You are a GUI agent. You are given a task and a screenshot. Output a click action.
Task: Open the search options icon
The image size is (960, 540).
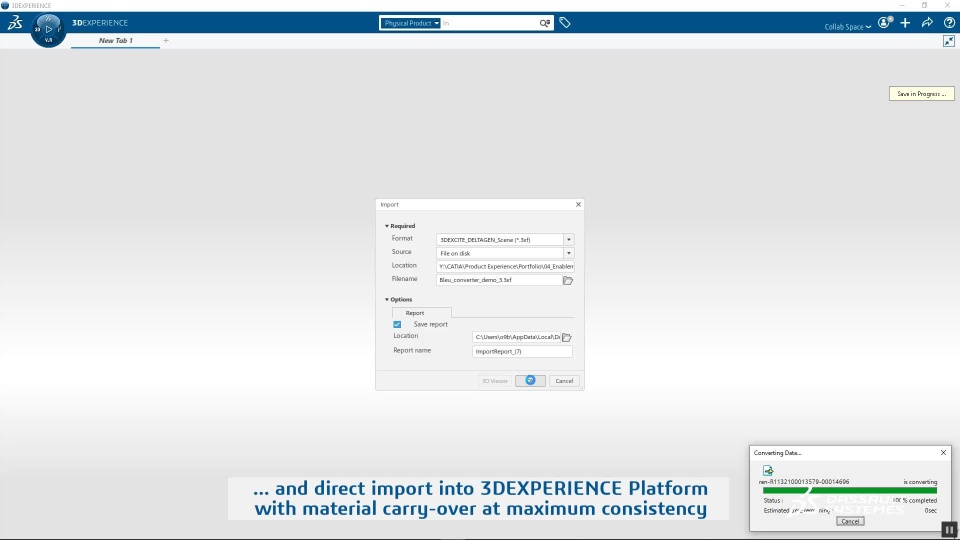544,23
